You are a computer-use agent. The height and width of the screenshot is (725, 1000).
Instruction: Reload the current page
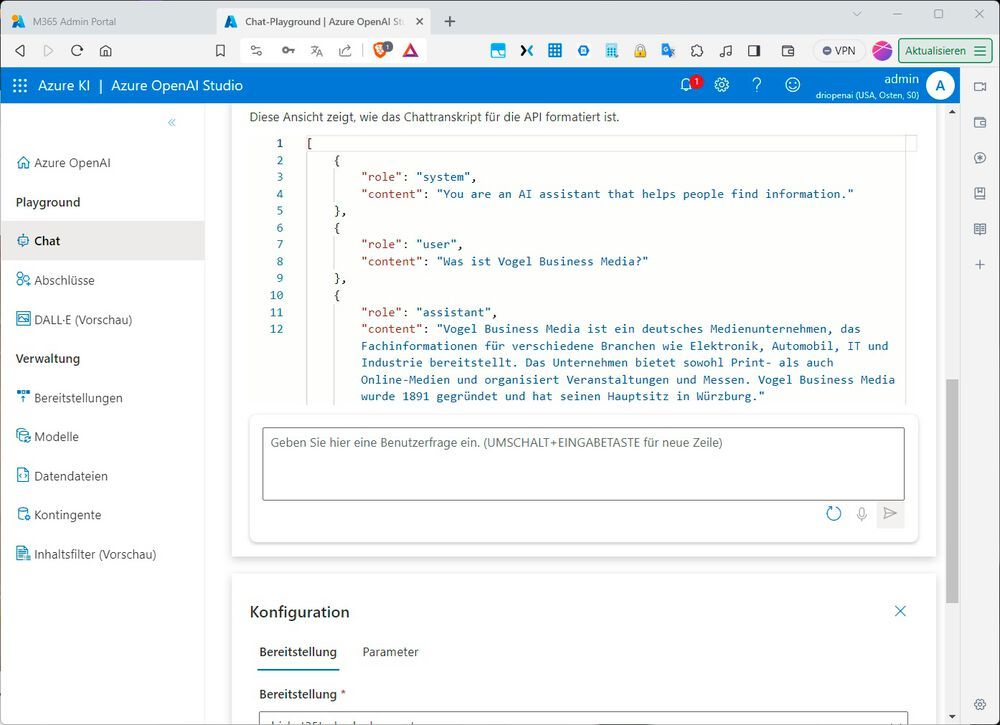pyautogui.click(x=77, y=50)
